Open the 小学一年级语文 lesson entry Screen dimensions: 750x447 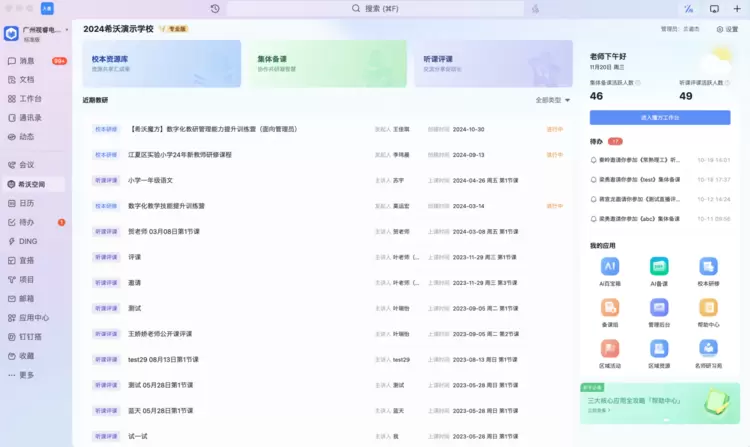(x=150, y=180)
